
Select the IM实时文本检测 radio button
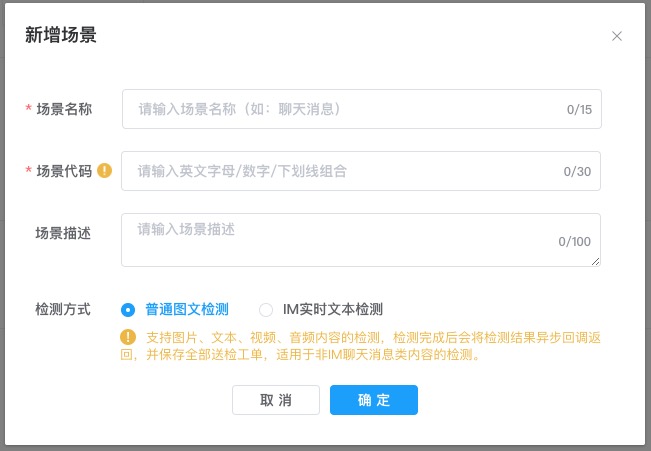pos(266,310)
